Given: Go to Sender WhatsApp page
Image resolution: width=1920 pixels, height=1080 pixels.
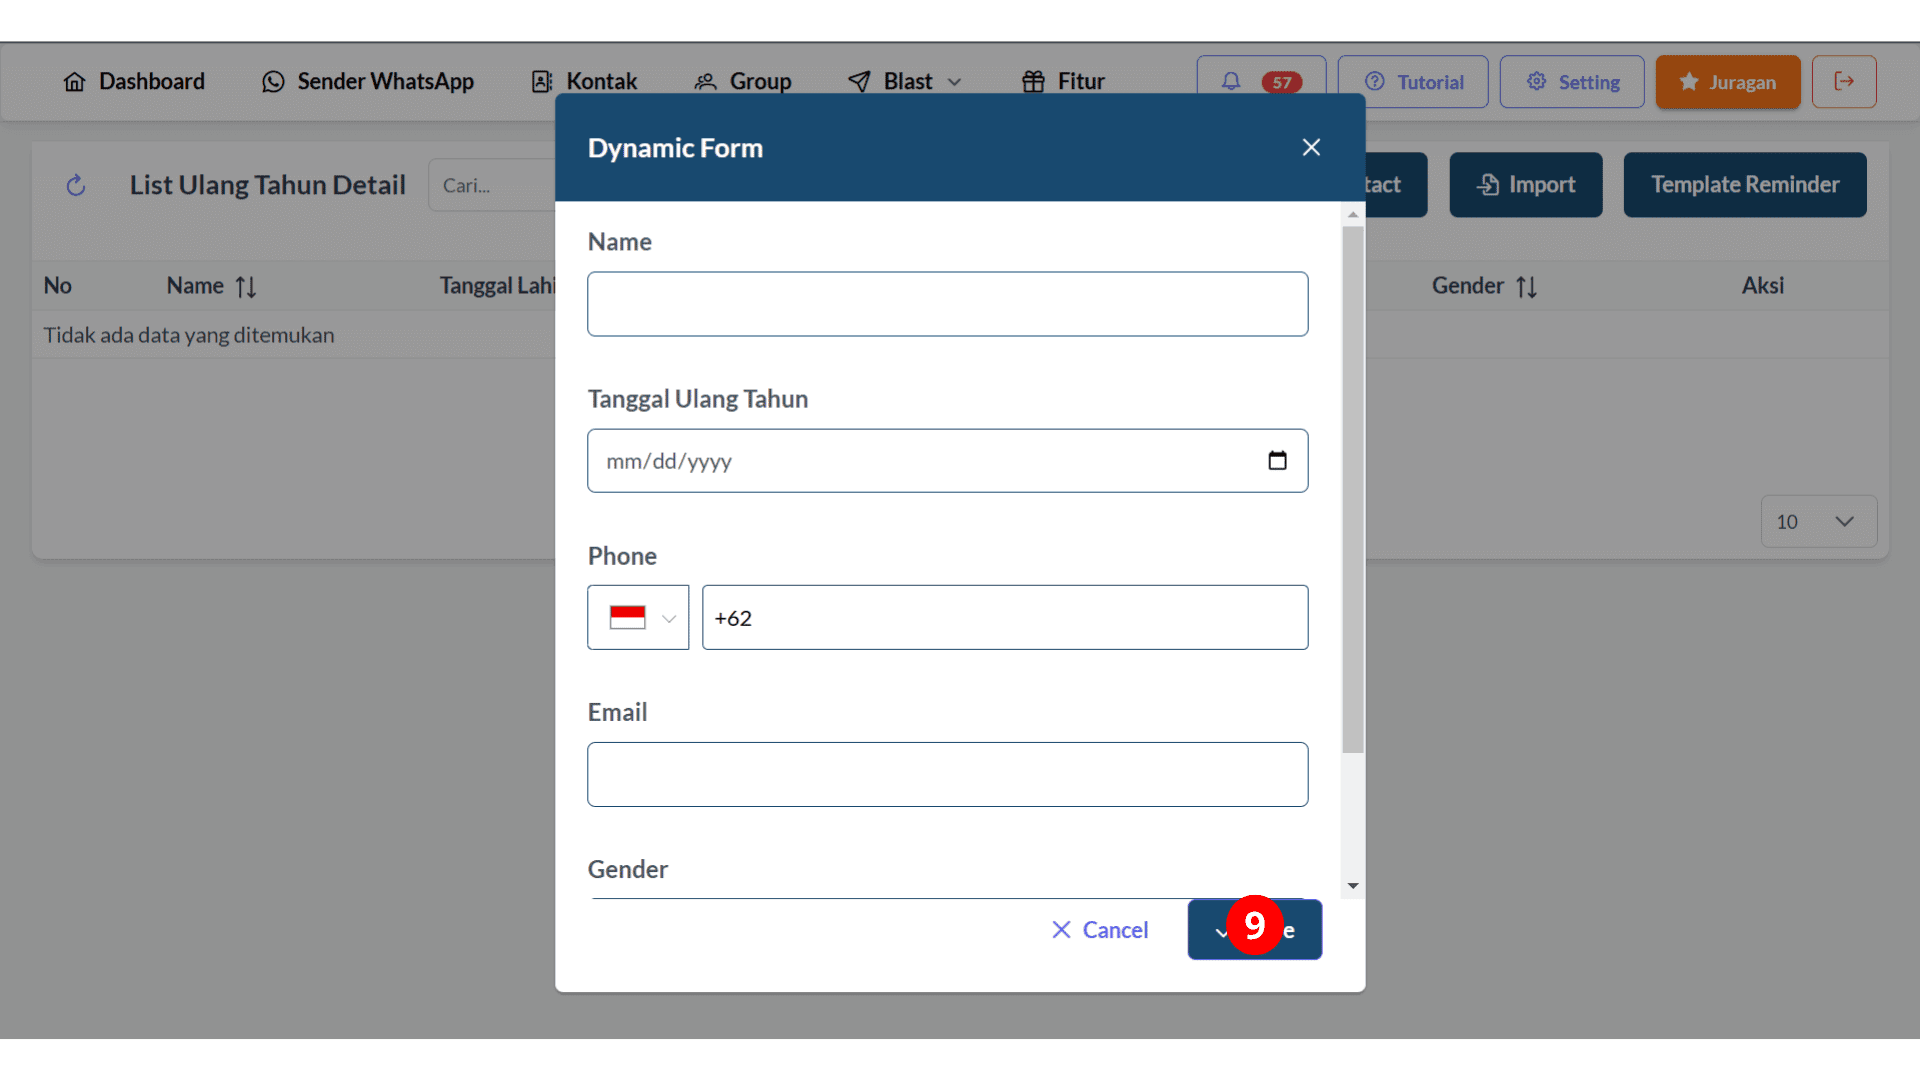Looking at the screenshot, I should pos(368,82).
